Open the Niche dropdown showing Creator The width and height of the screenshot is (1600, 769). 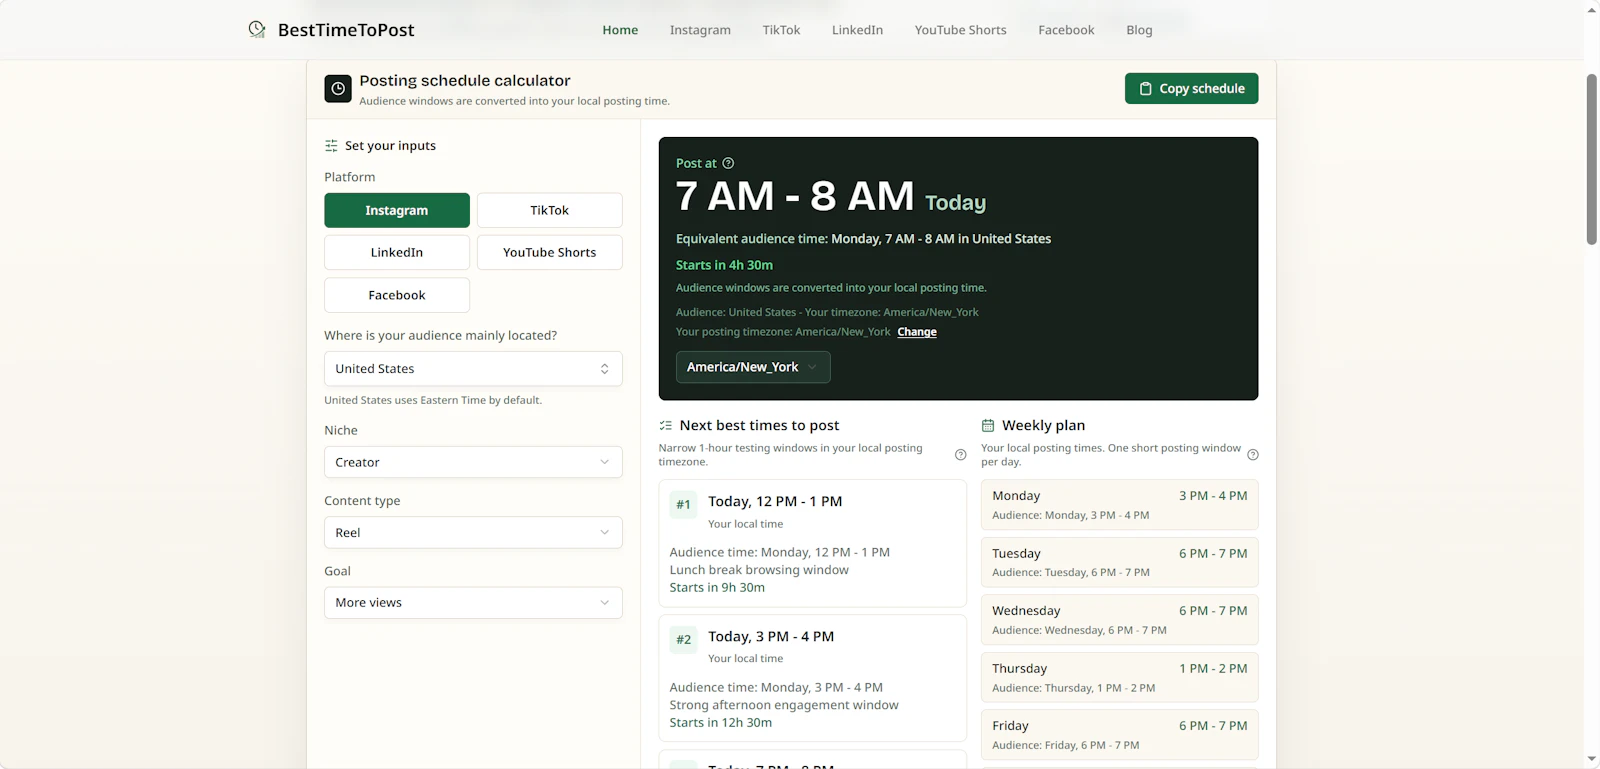click(473, 462)
